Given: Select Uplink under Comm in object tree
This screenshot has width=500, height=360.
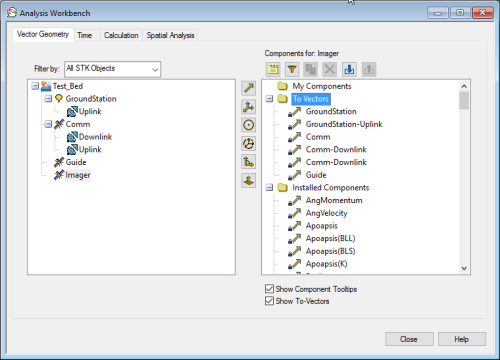Looking at the screenshot, I should pos(90,150).
